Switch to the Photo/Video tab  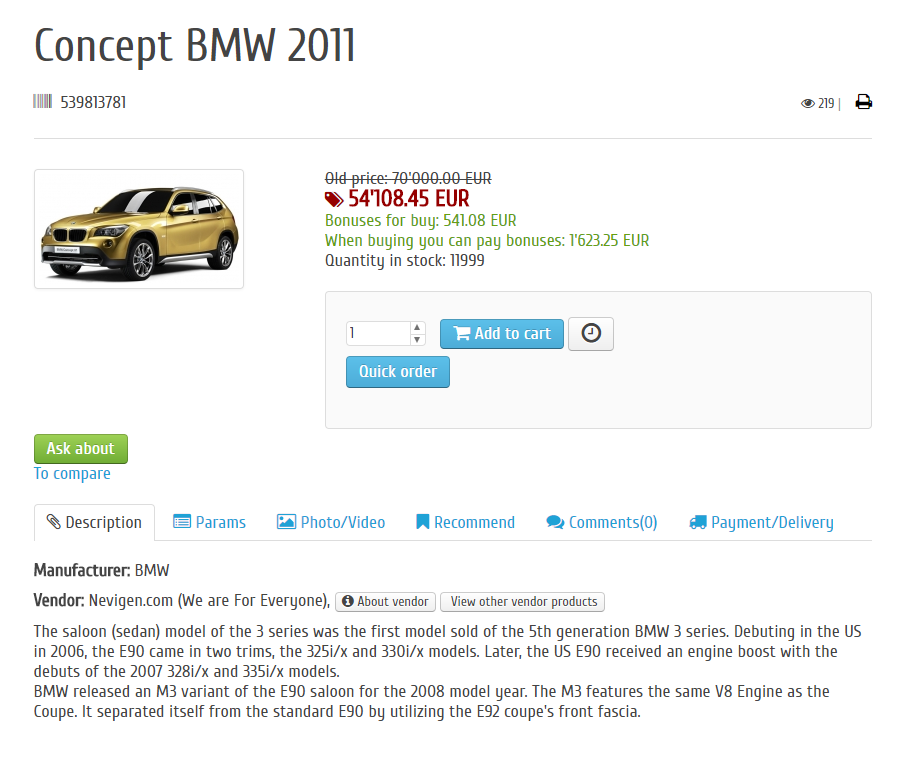point(331,522)
